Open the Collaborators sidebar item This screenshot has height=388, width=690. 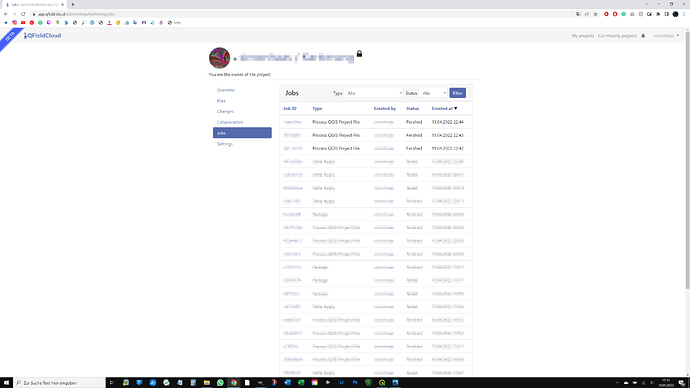(230, 122)
